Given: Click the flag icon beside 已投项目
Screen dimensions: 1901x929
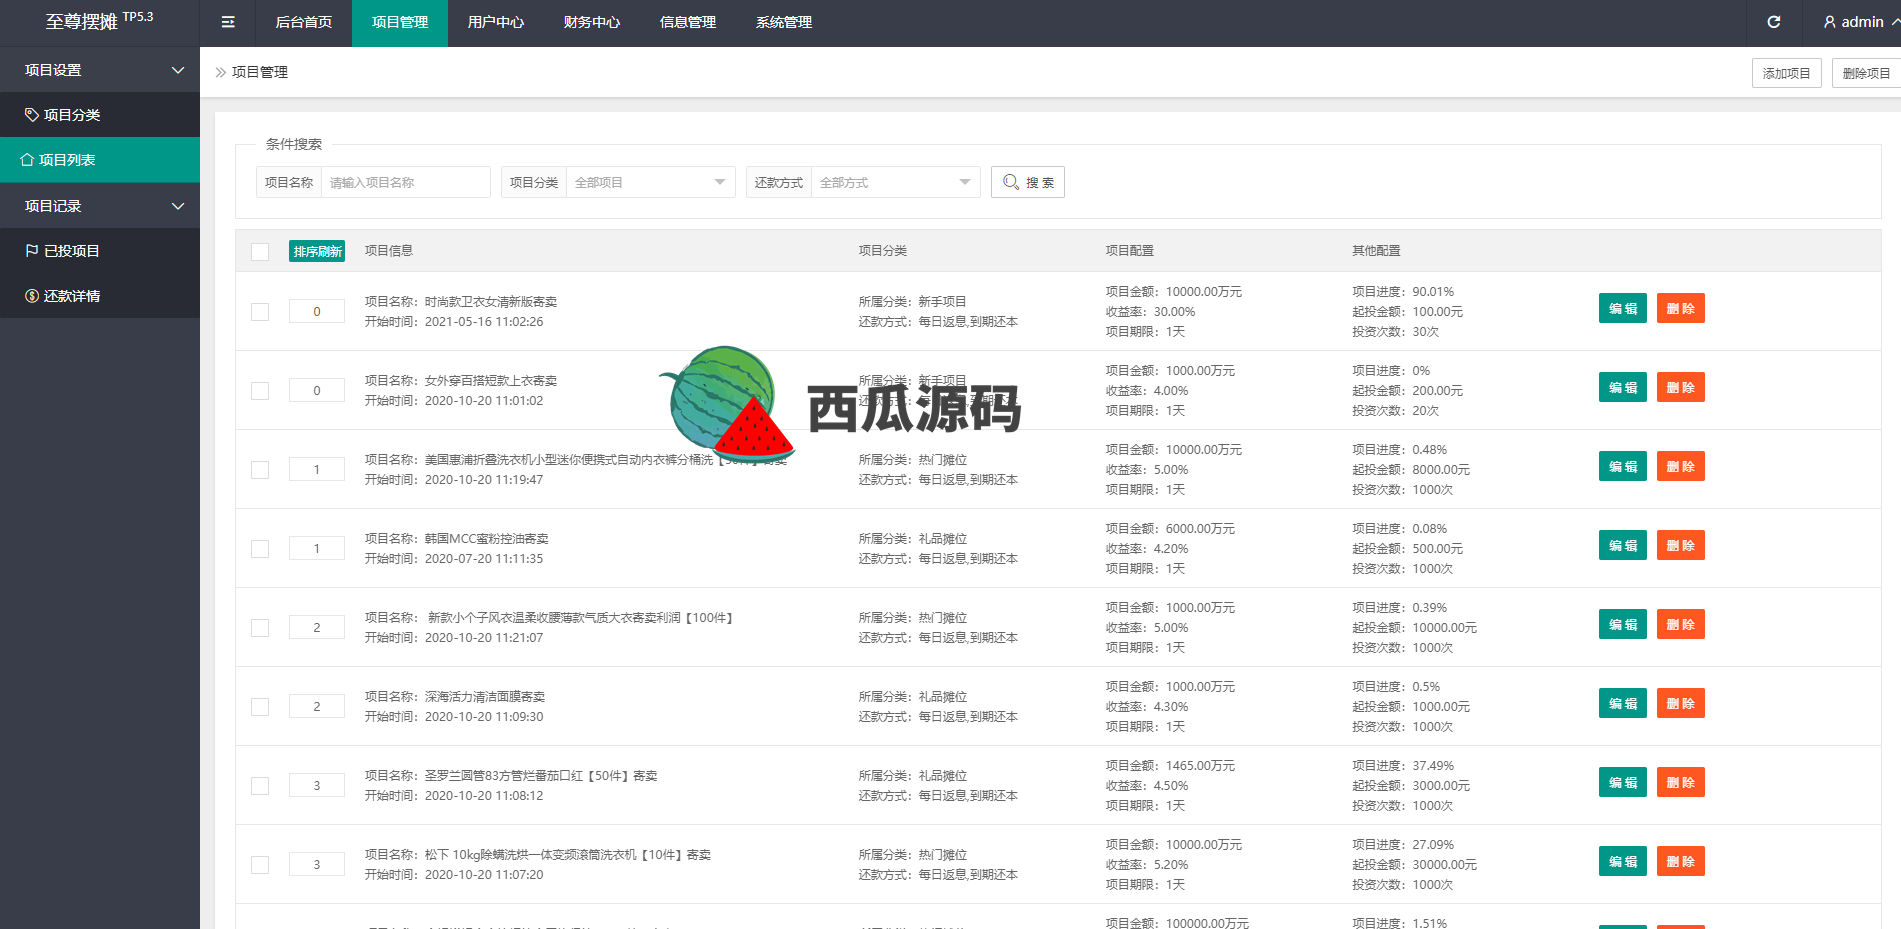Looking at the screenshot, I should click(x=32, y=251).
